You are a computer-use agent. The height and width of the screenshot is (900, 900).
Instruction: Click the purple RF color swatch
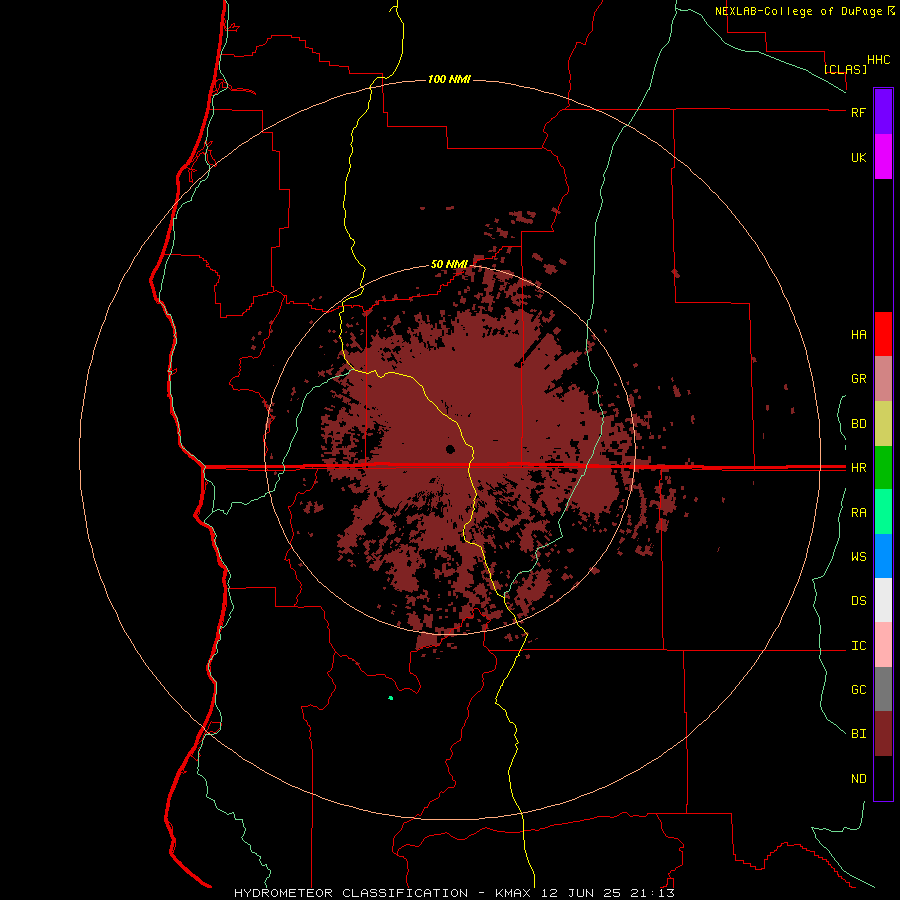tap(883, 111)
